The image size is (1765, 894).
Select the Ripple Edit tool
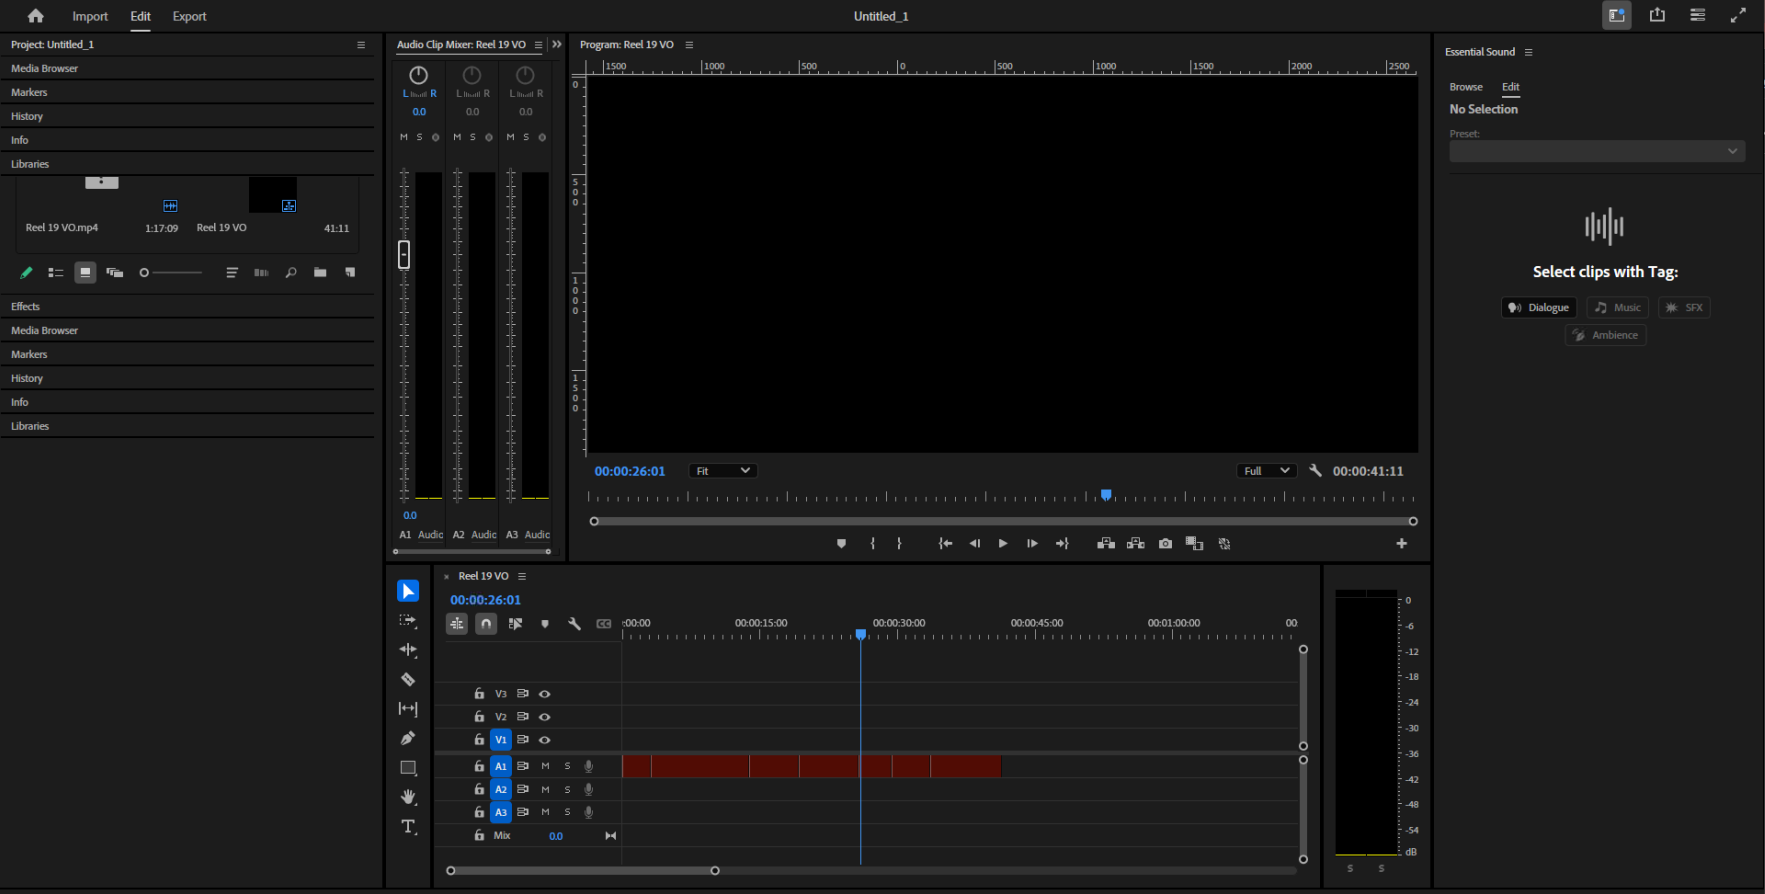point(408,650)
